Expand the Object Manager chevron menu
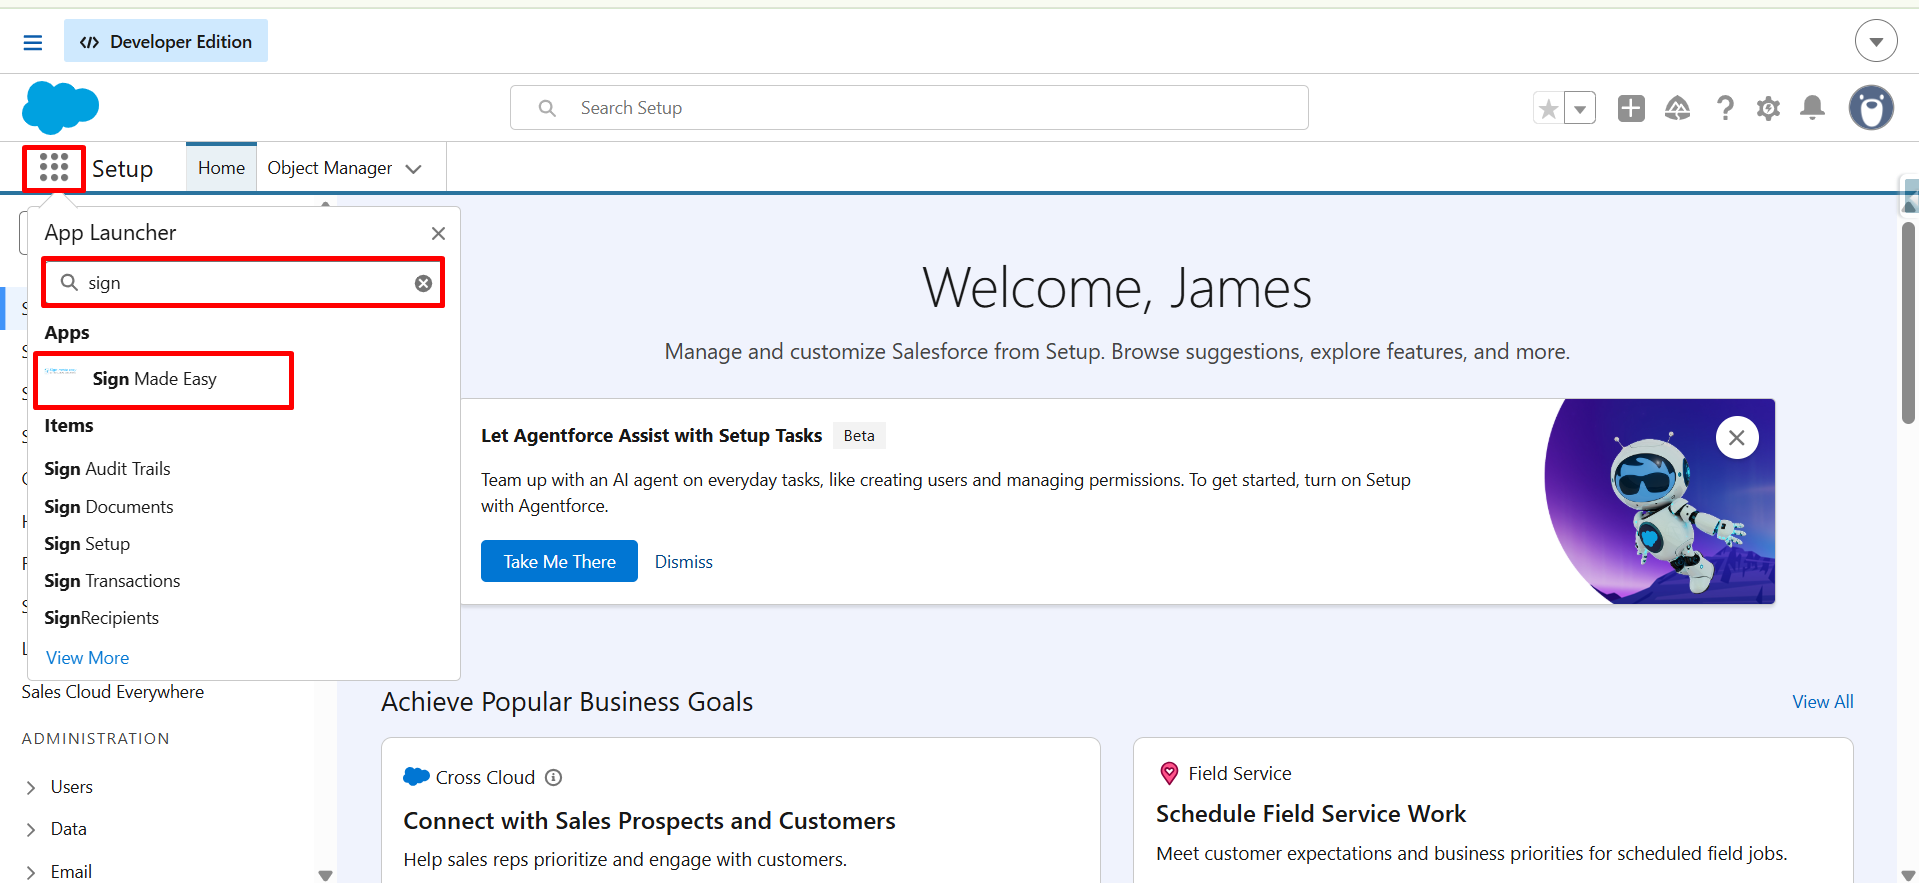1919x883 pixels. click(414, 169)
